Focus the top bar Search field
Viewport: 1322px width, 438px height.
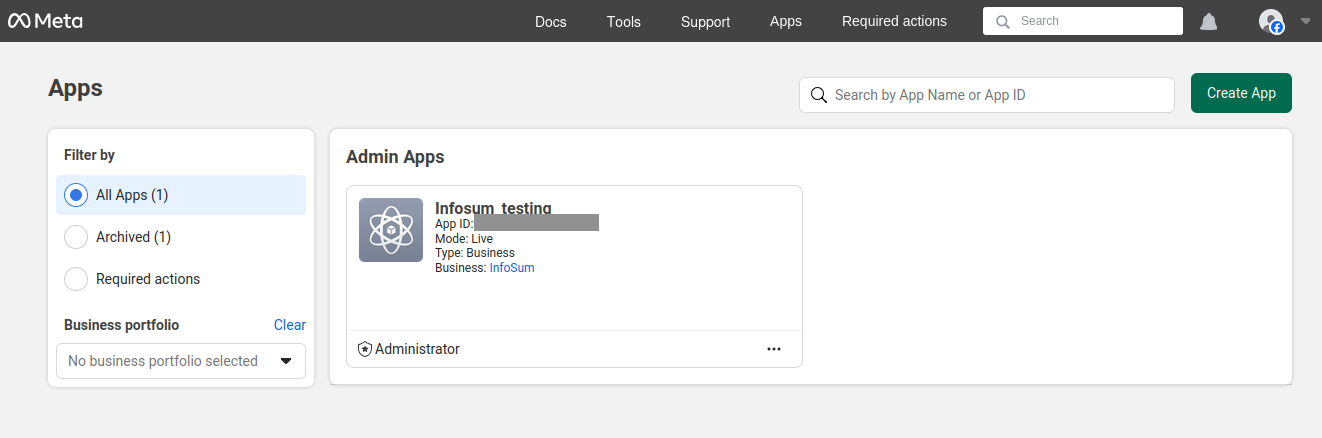tap(1083, 21)
